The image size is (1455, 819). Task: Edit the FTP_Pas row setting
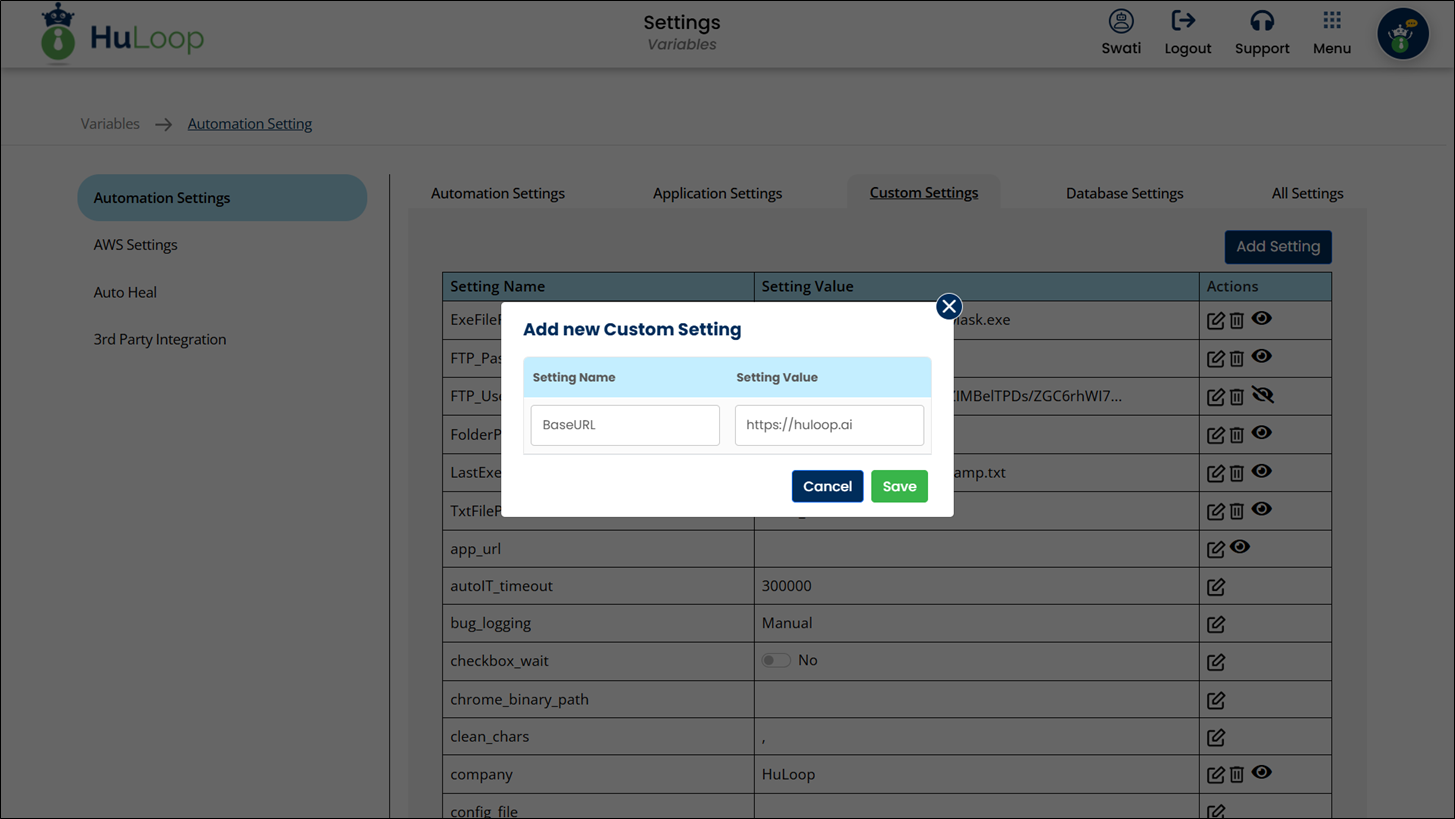pyautogui.click(x=1216, y=358)
